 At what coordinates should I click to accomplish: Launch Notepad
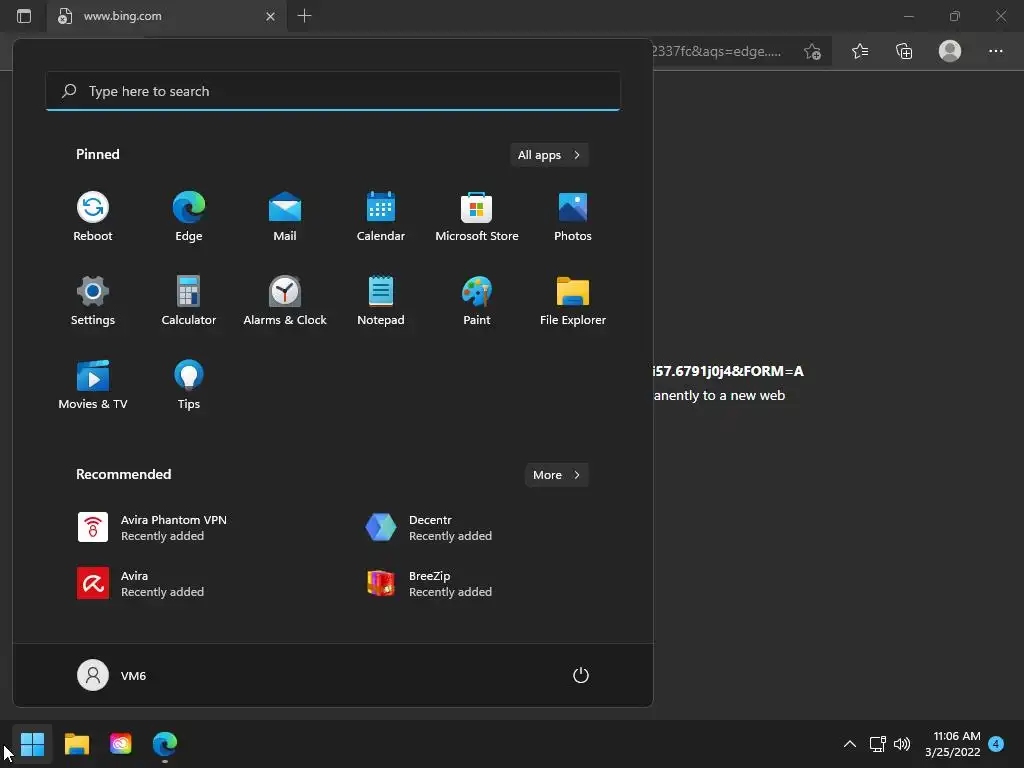tap(381, 301)
